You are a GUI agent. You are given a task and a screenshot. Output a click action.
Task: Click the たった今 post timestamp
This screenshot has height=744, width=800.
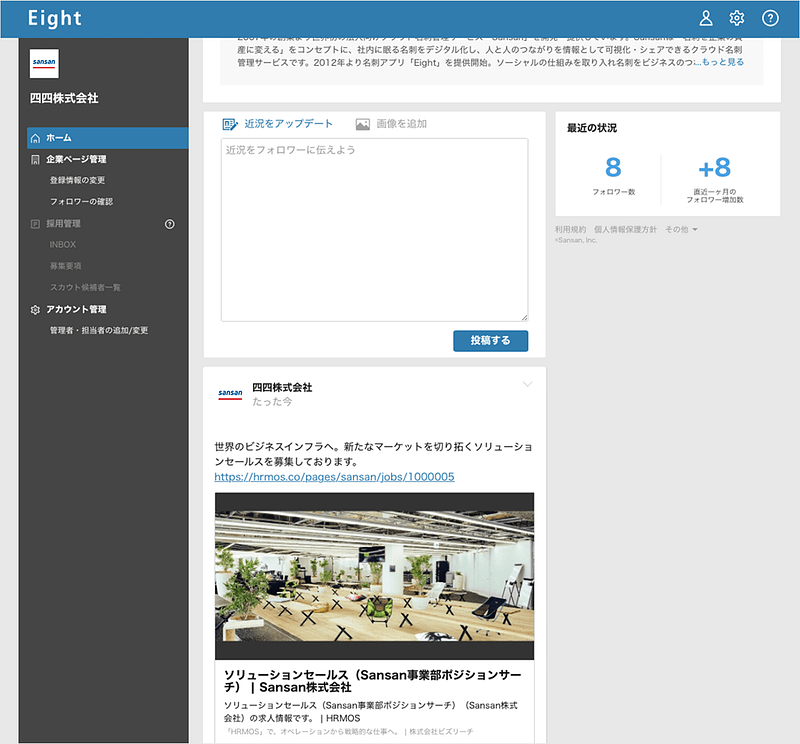pos(272,402)
